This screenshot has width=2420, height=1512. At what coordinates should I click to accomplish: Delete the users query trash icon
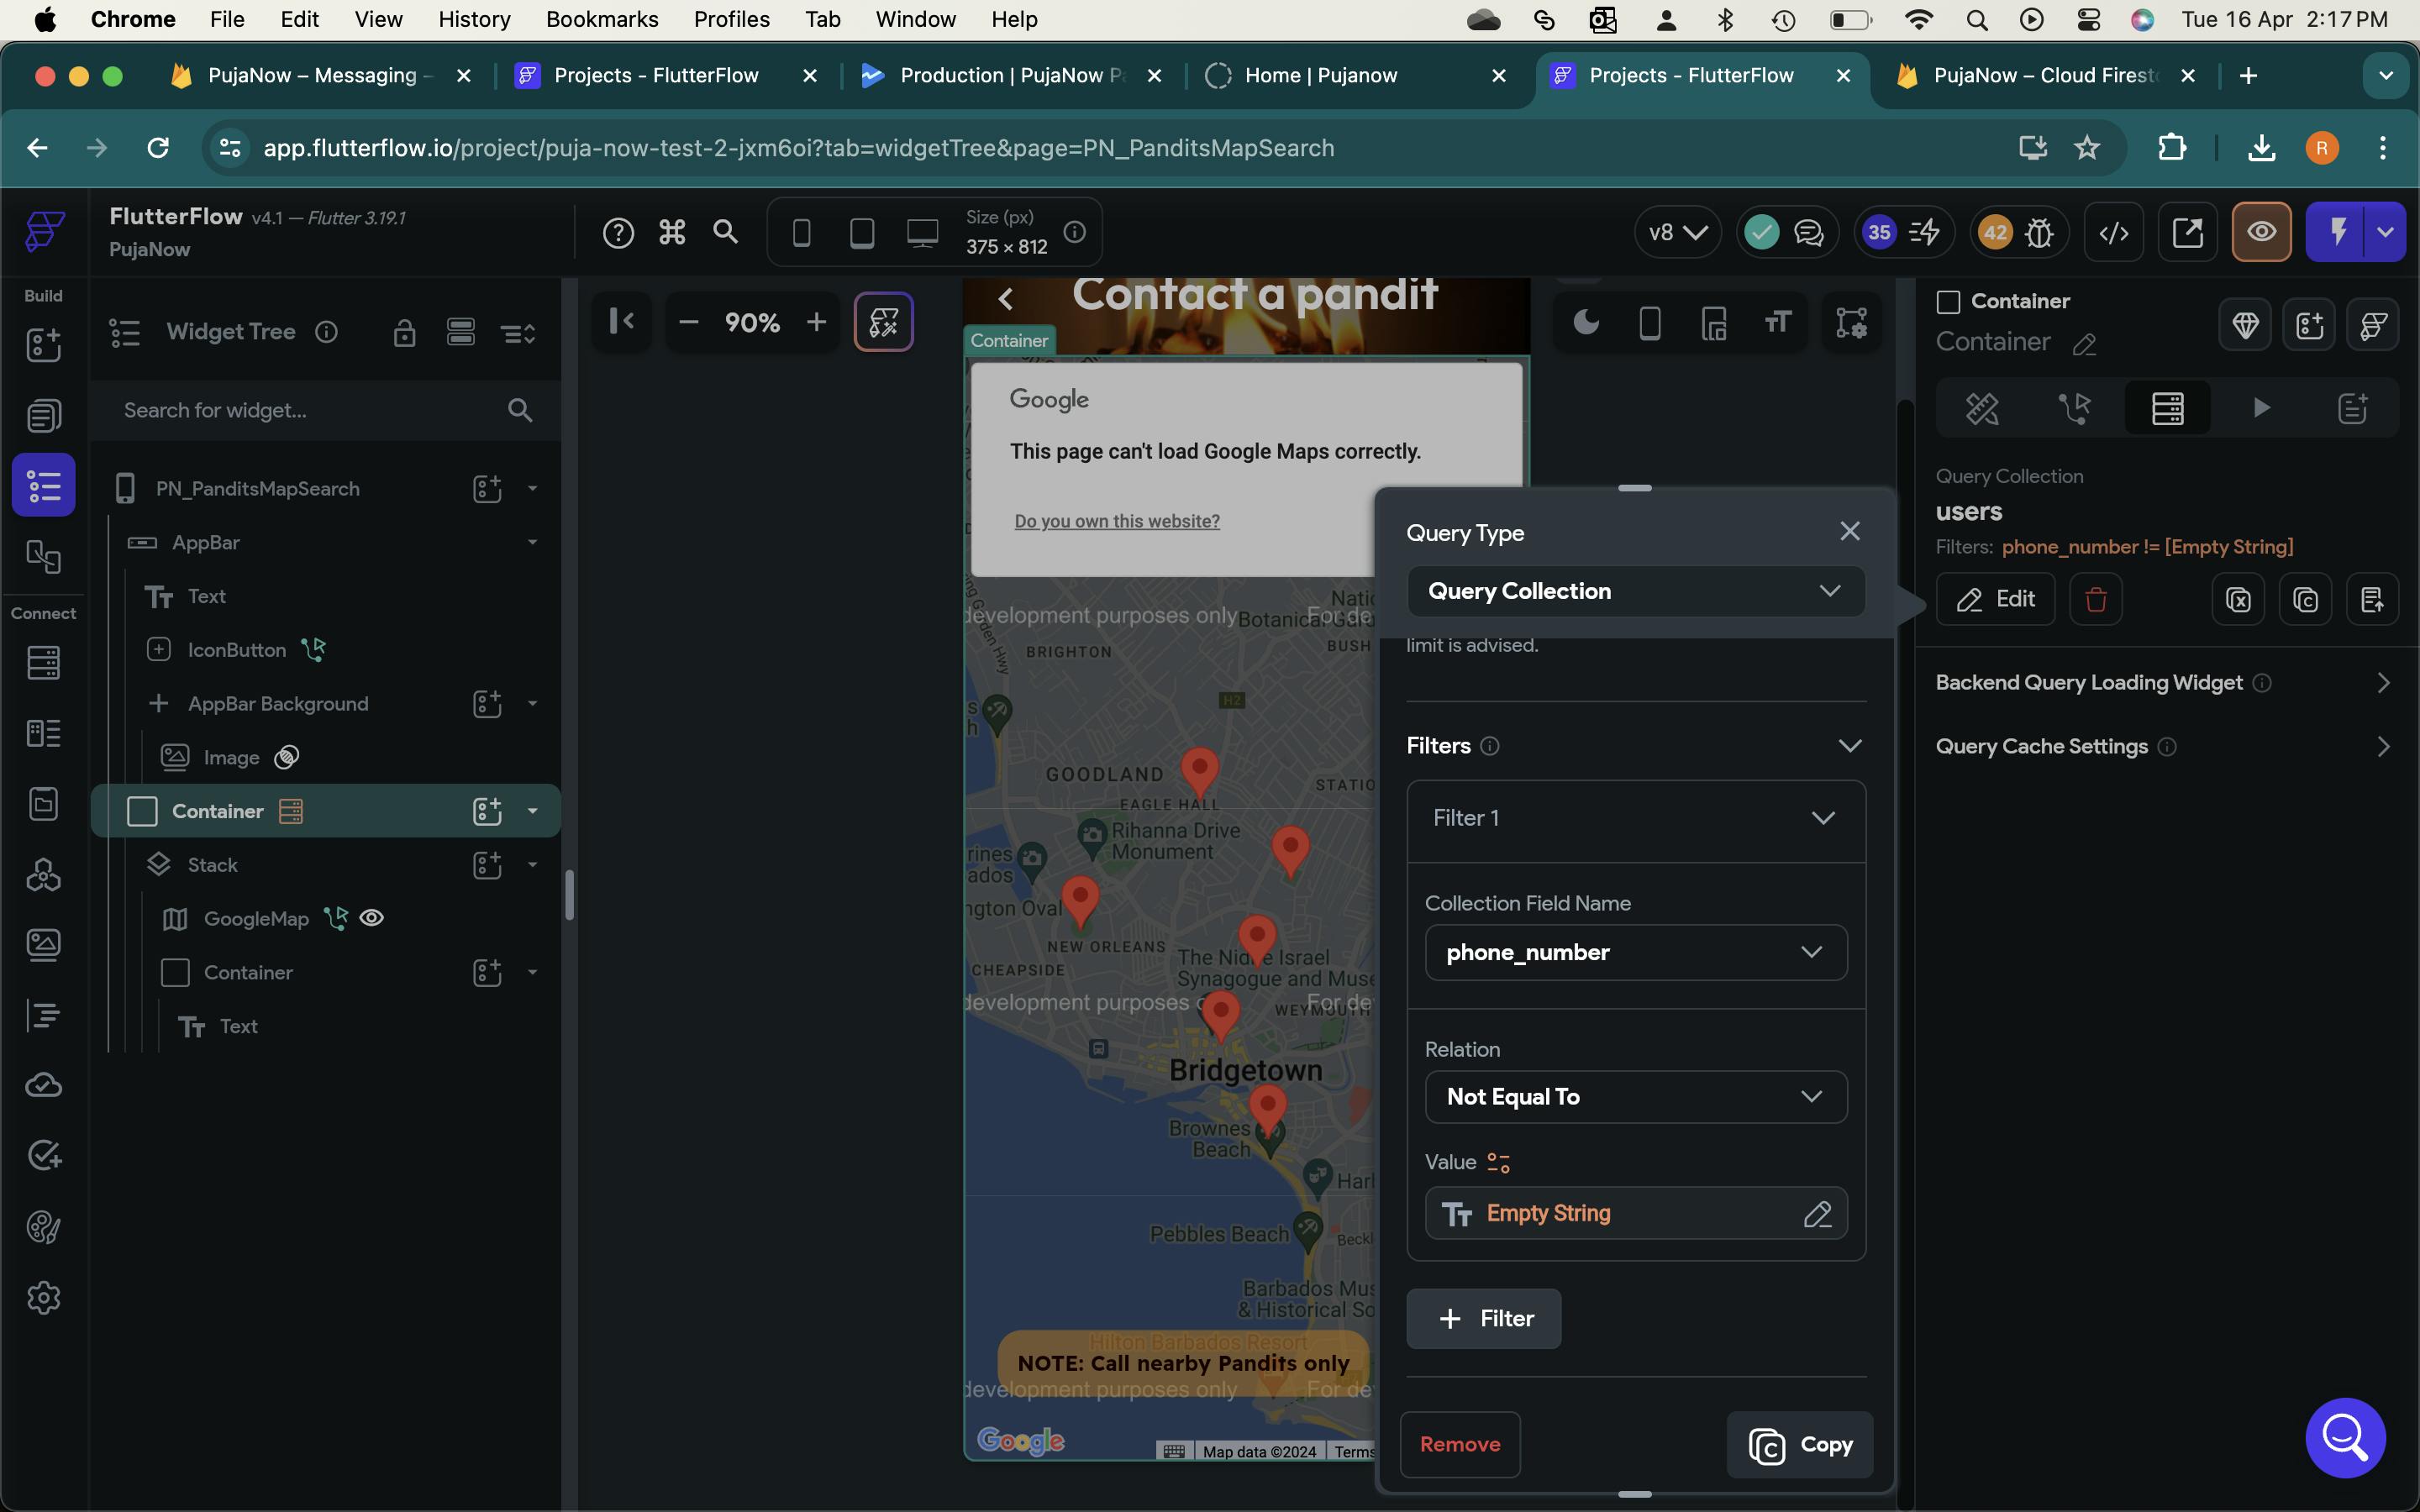point(2096,599)
